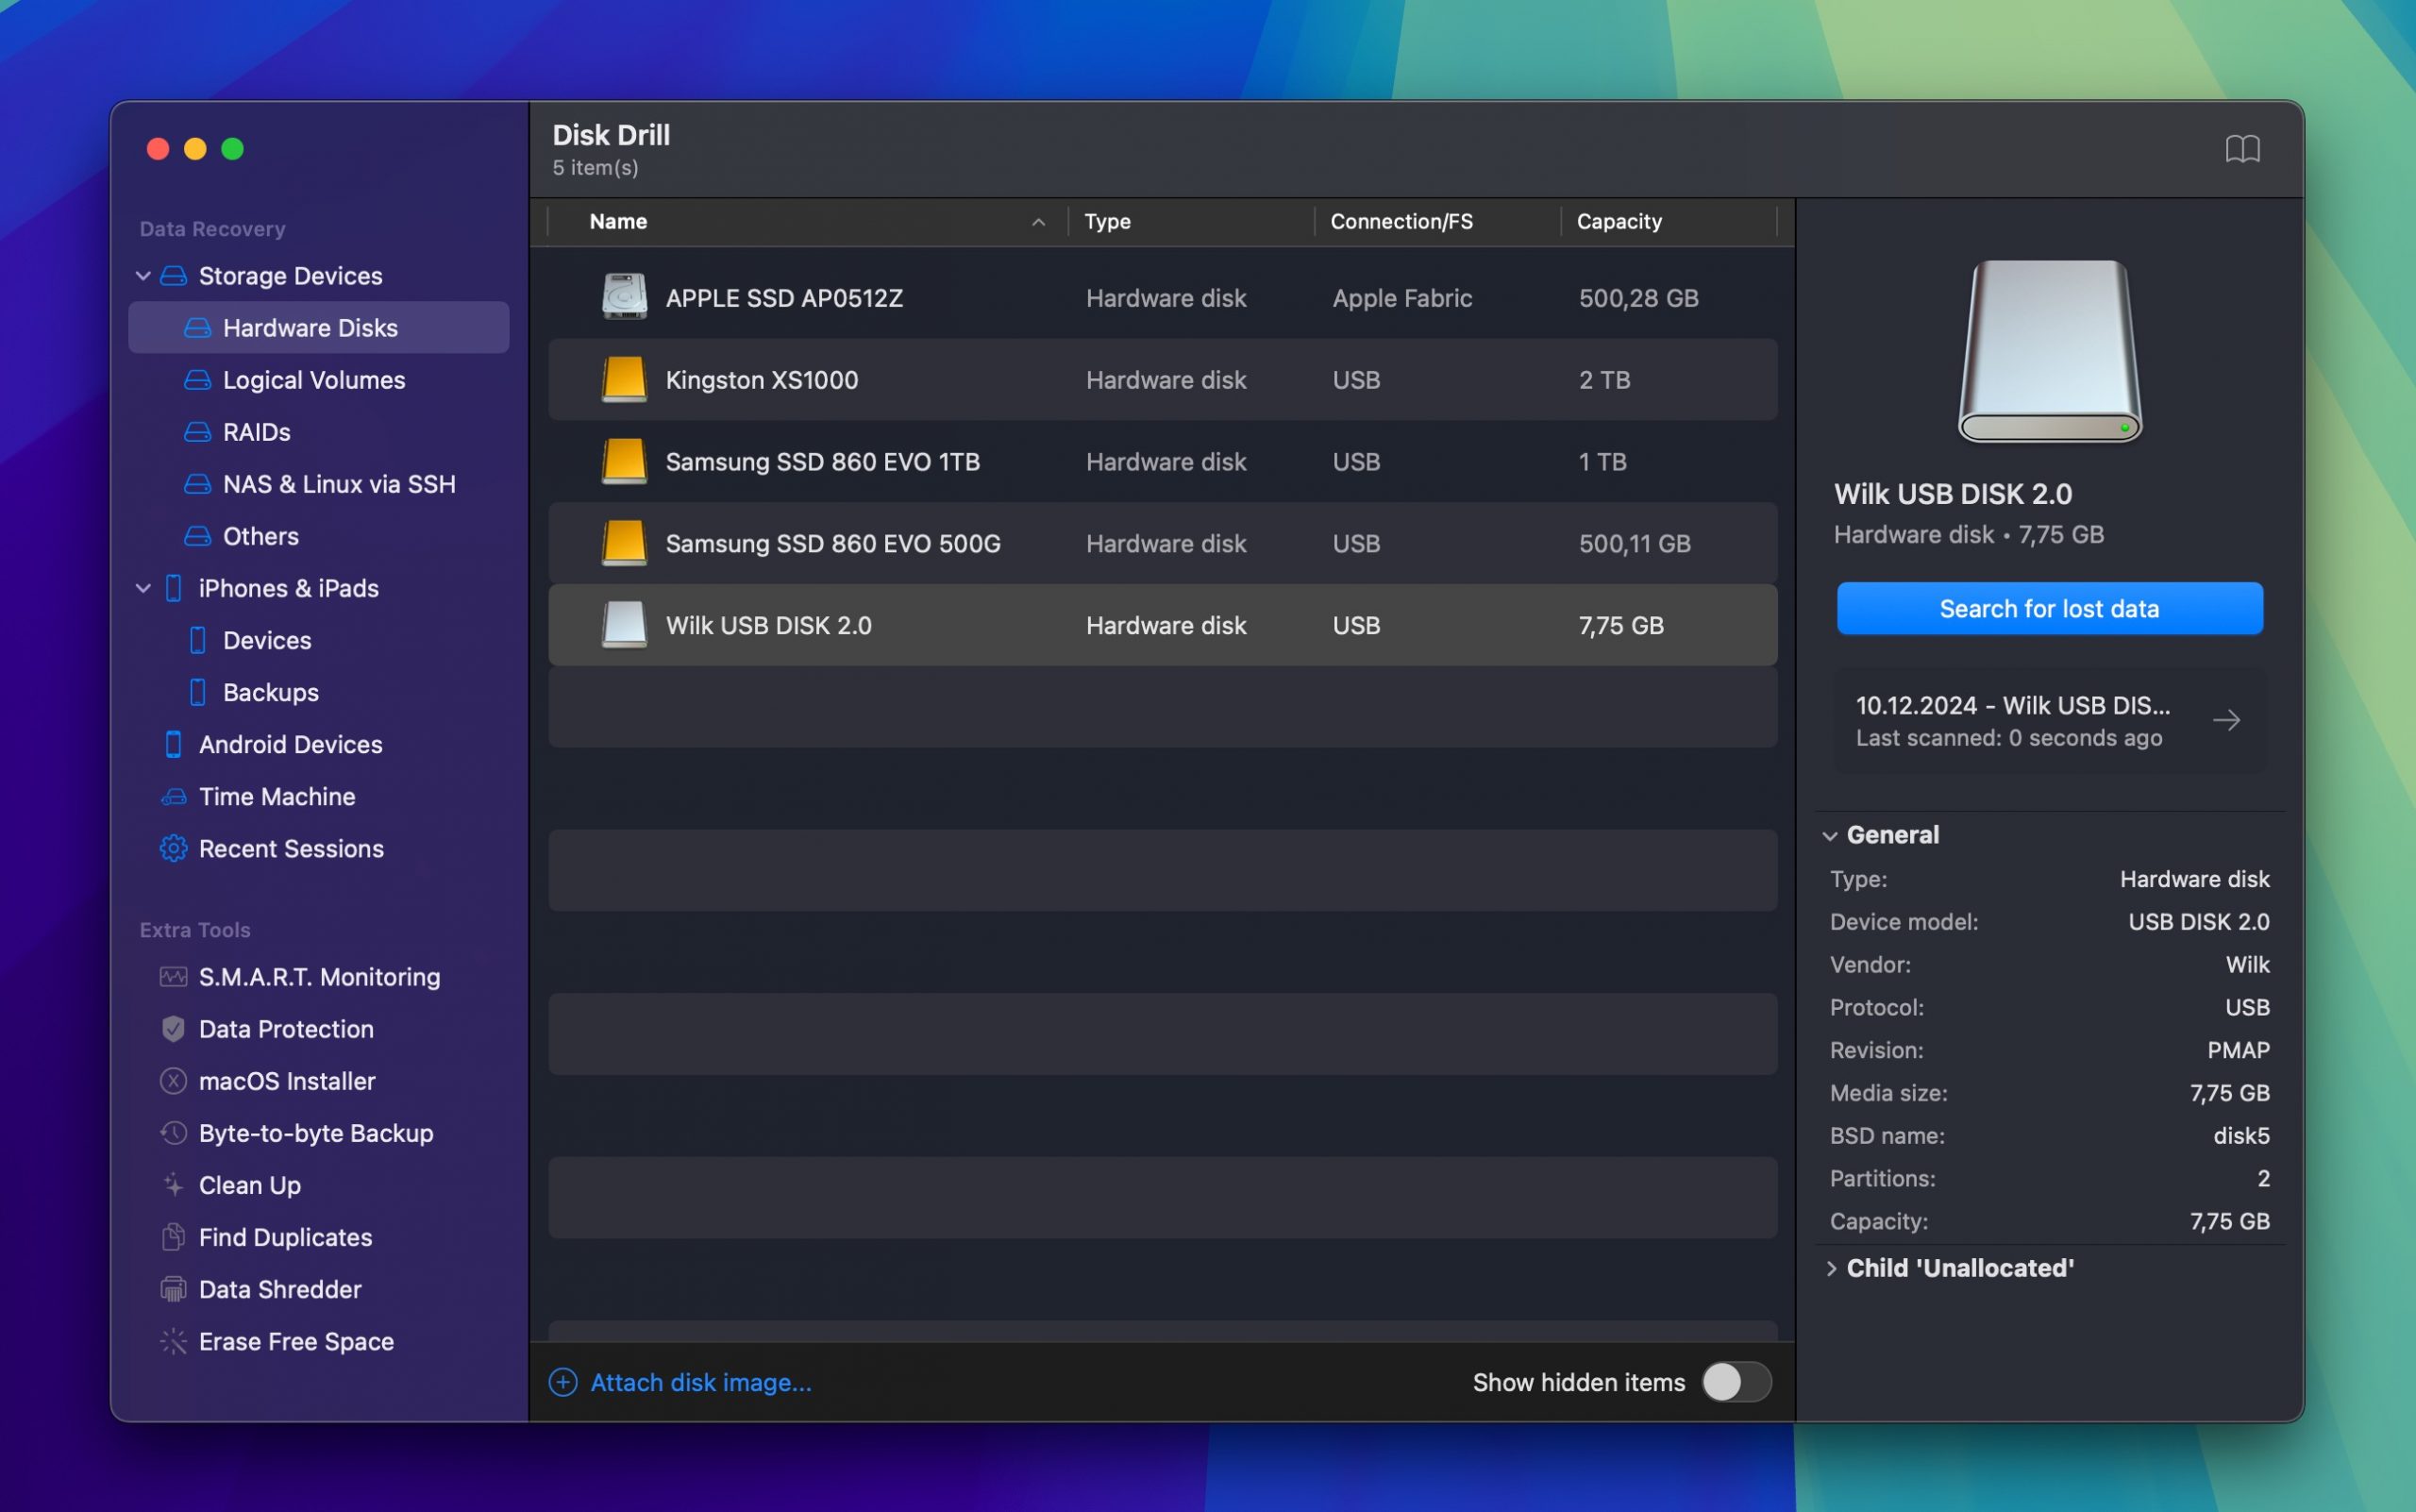2416x1512 pixels.
Task: Expand the Child 'Unallocated' section
Action: click(1830, 1268)
